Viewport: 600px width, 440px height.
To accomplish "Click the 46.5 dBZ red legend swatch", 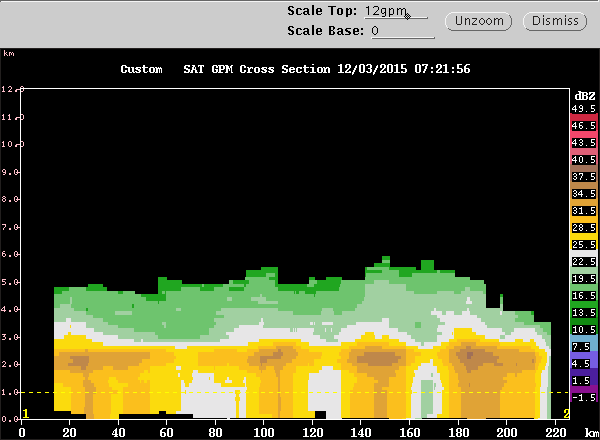I will pos(583,126).
